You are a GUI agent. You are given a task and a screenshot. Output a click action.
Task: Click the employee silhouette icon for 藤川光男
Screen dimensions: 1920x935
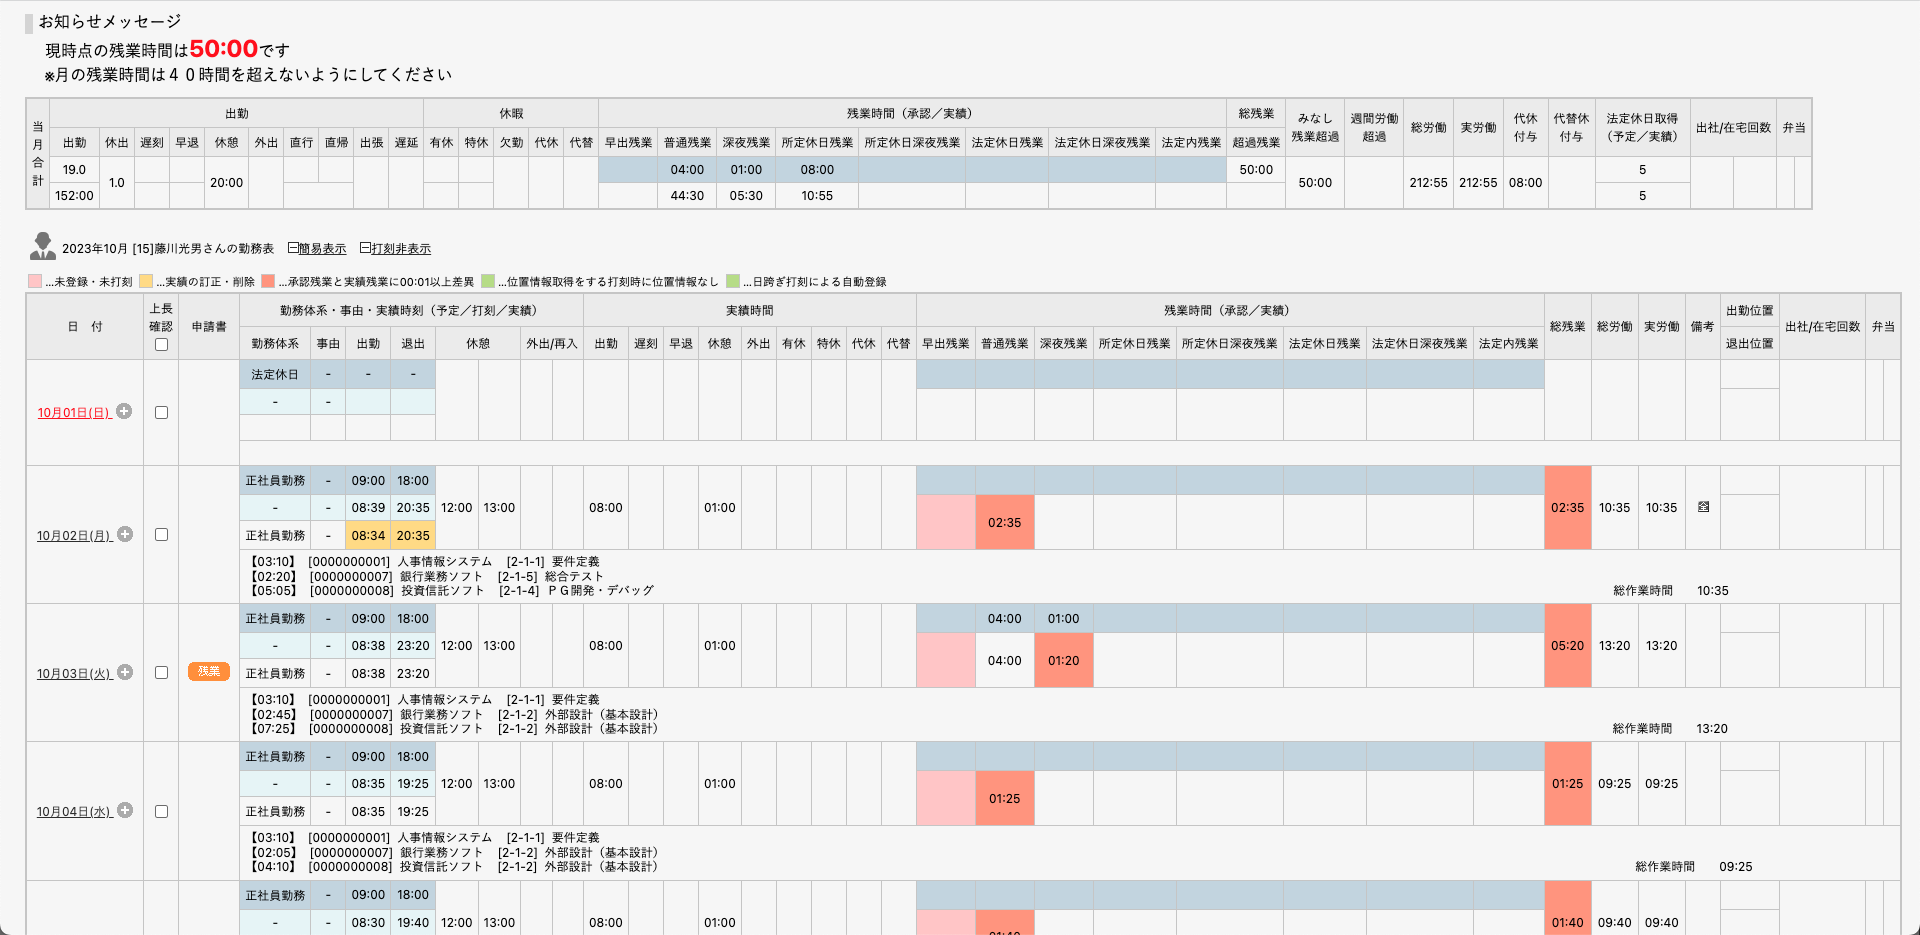[x=43, y=246]
